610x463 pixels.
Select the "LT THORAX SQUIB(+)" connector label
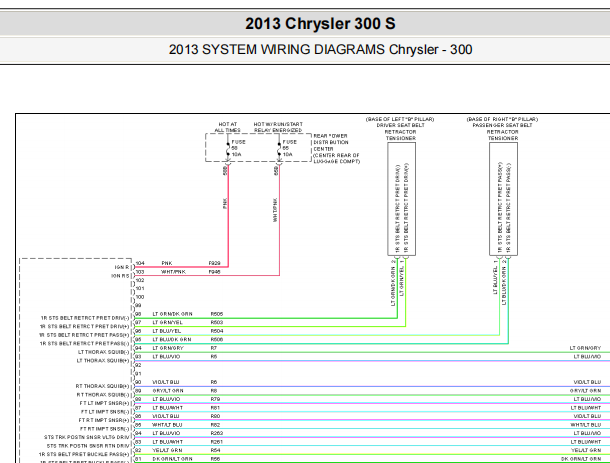103,361
